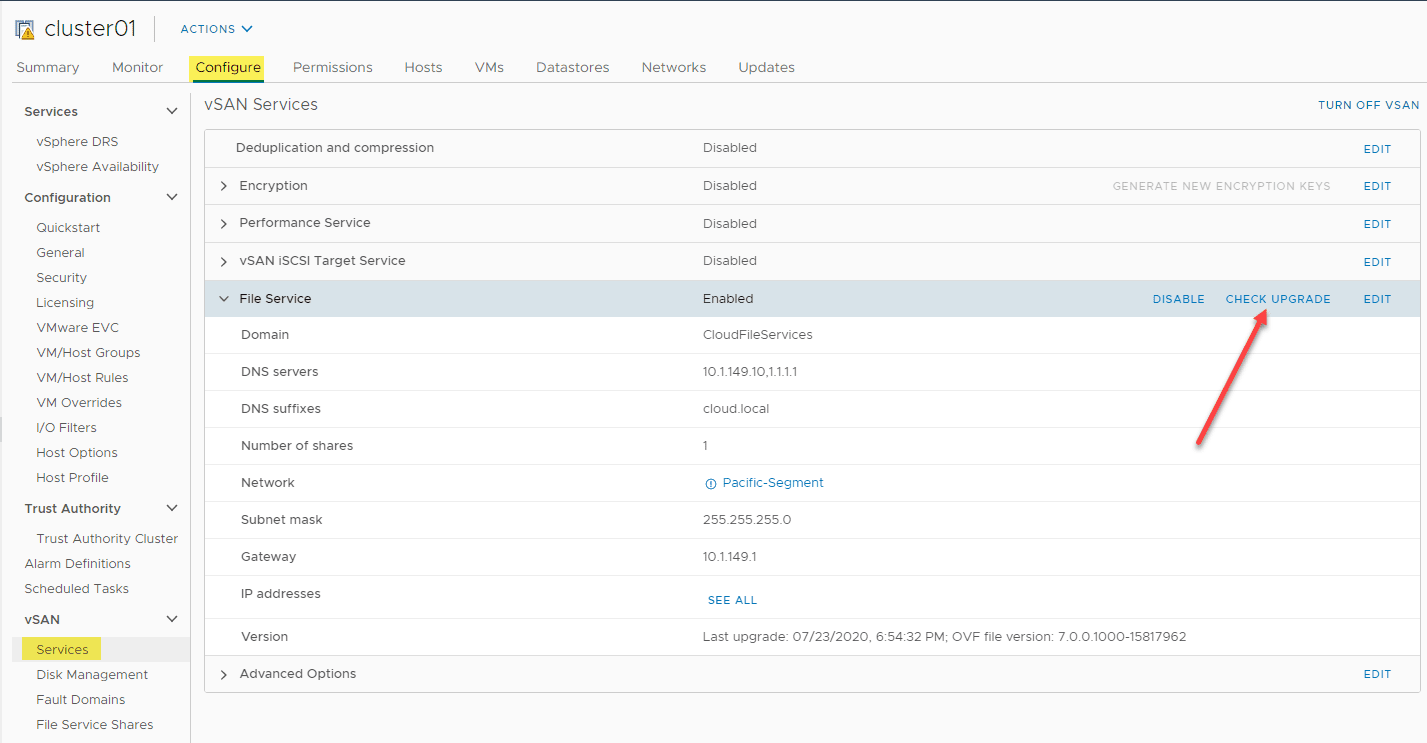The image size is (1427, 743).
Task: Expand the Encryption section
Action: click(223, 185)
